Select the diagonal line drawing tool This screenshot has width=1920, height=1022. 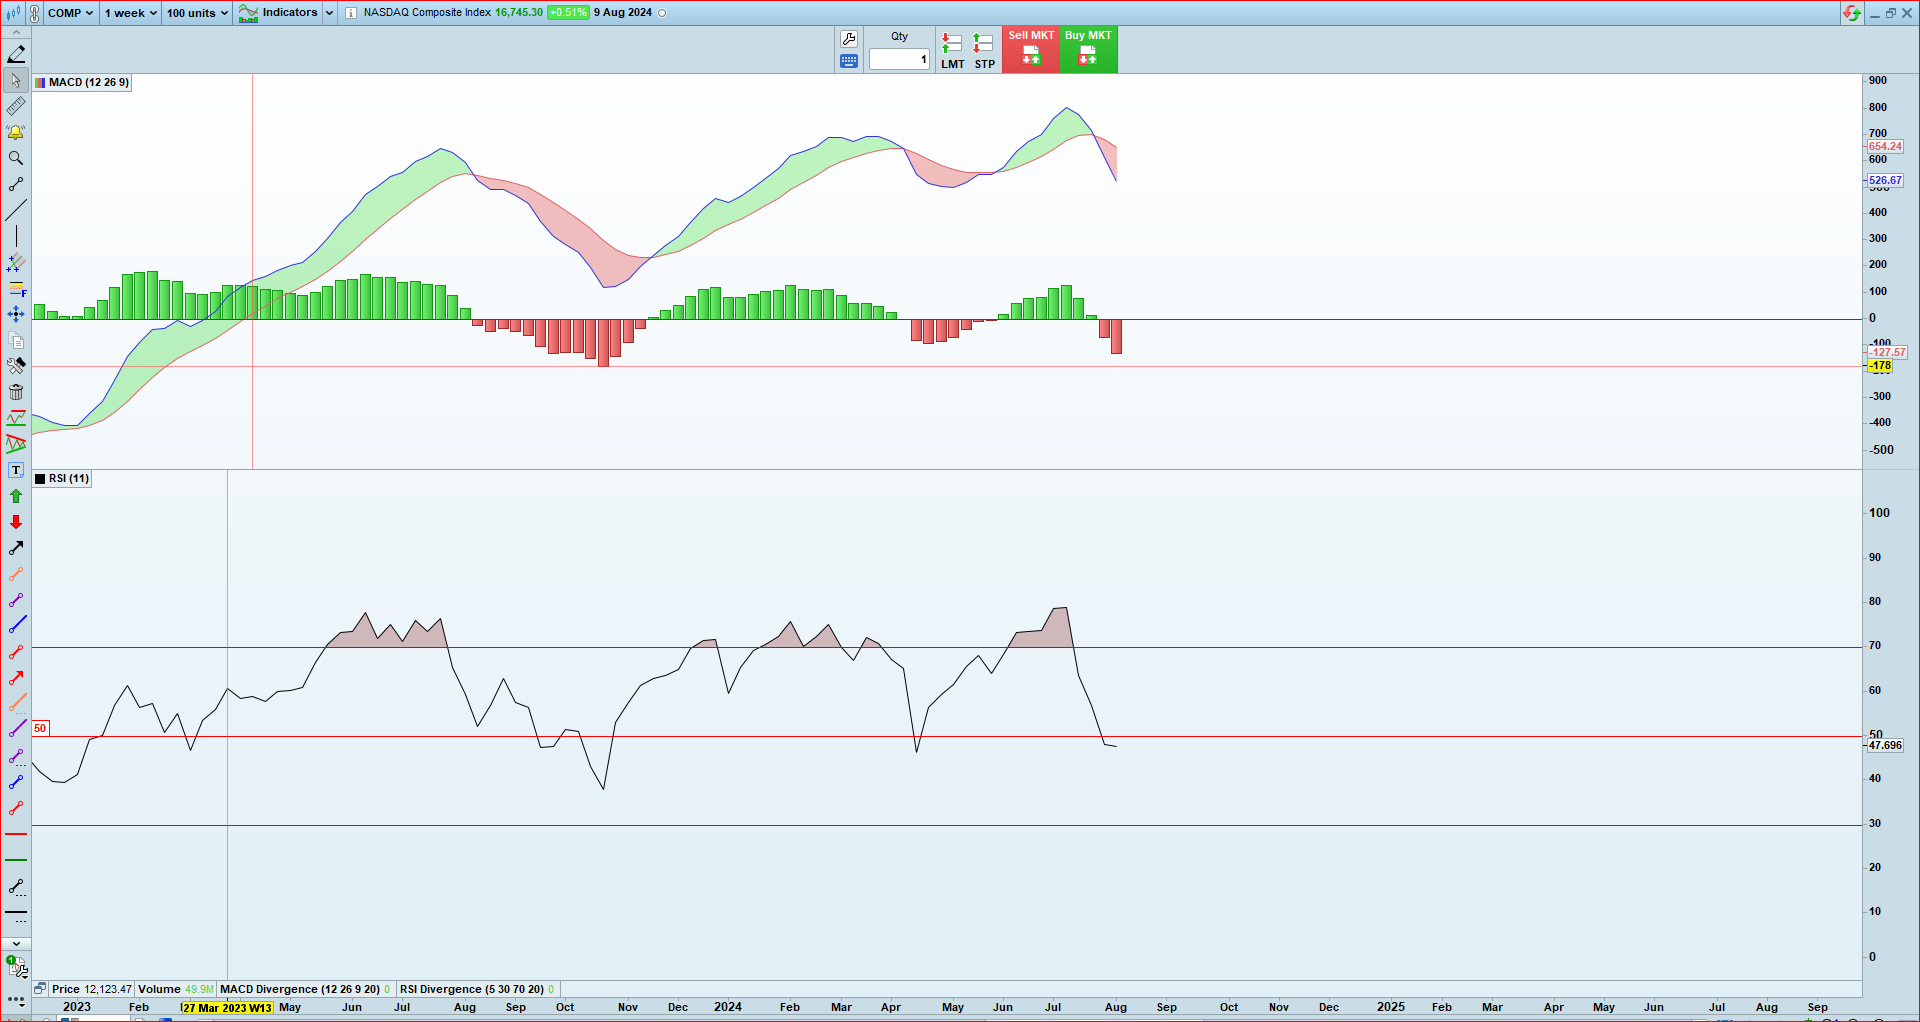click(x=16, y=210)
